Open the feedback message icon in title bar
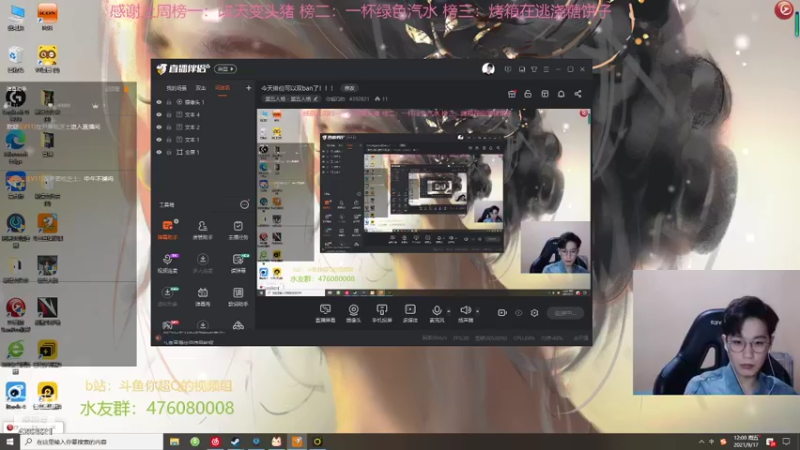 point(508,69)
